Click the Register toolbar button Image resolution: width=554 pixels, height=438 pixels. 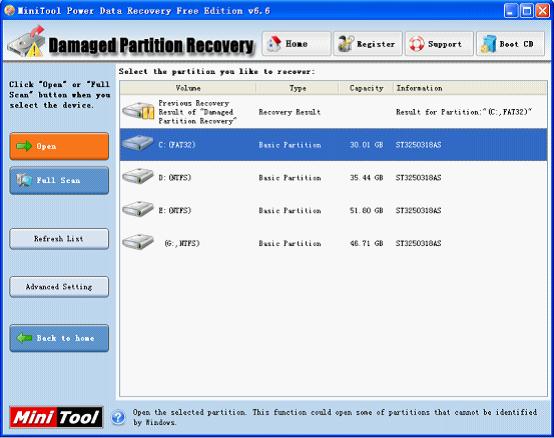coord(368,44)
